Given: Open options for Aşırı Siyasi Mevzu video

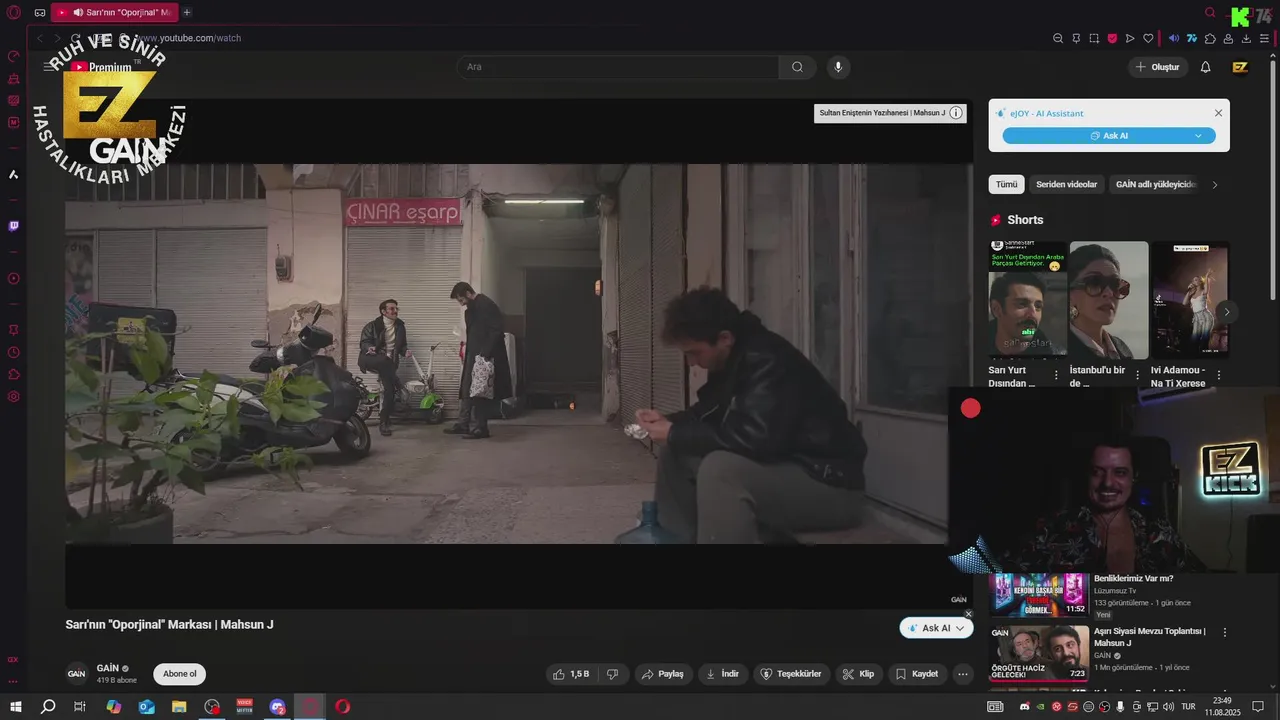Looking at the screenshot, I should [1224, 632].
